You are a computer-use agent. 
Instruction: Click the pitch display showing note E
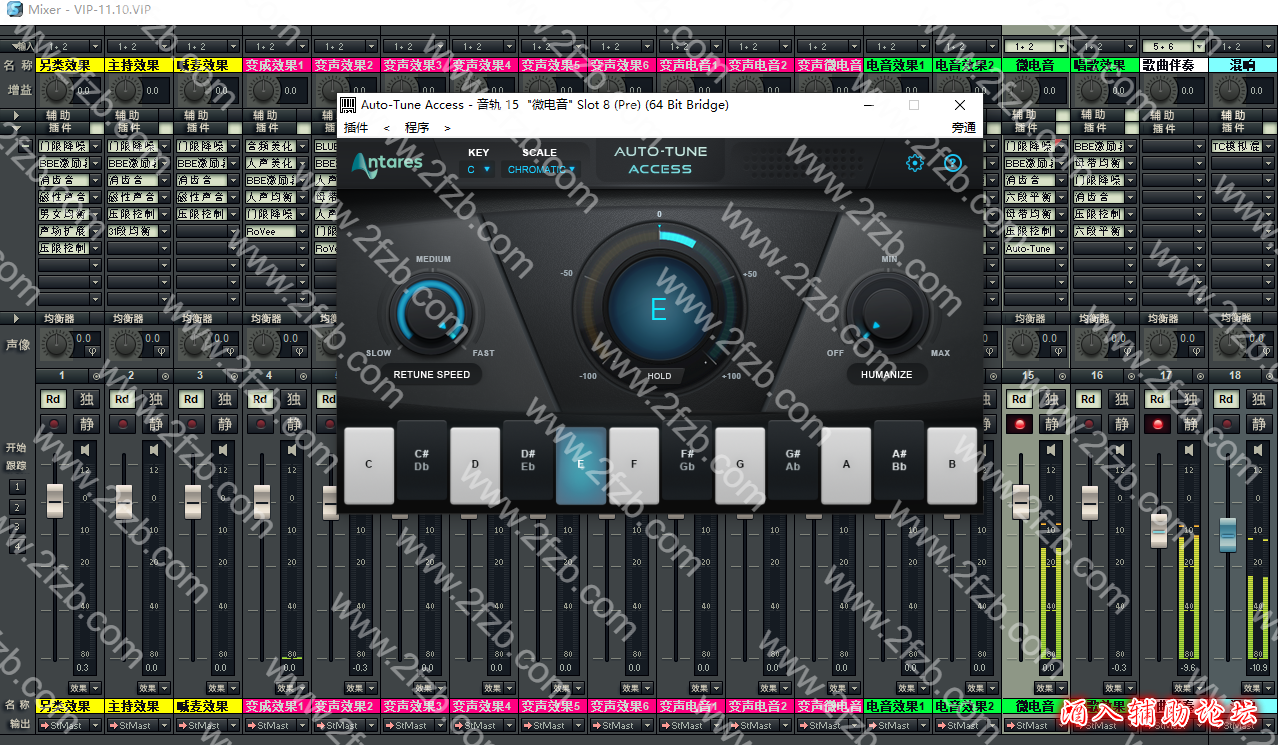click(x=659, y=309)
